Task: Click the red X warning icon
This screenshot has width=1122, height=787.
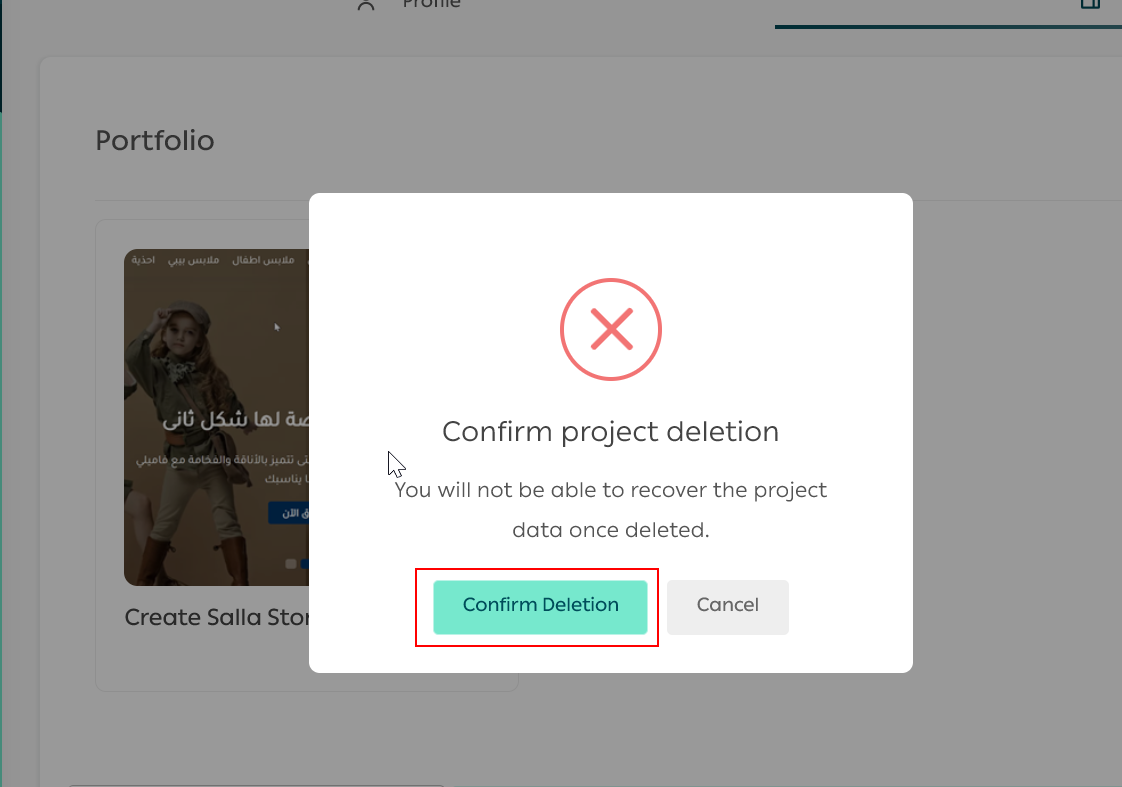Action: pos(610,329)
